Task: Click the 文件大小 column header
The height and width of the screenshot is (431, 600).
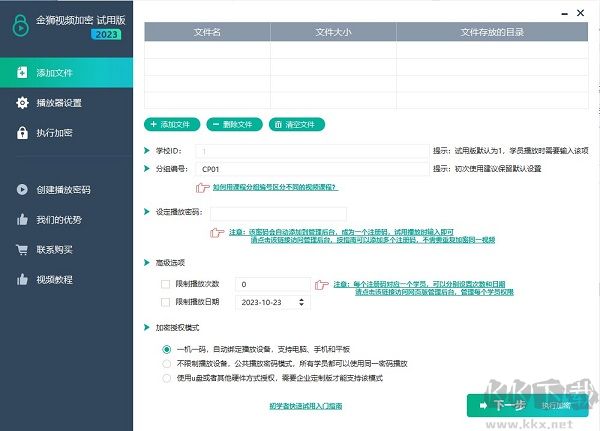Action: pos(333,32)
